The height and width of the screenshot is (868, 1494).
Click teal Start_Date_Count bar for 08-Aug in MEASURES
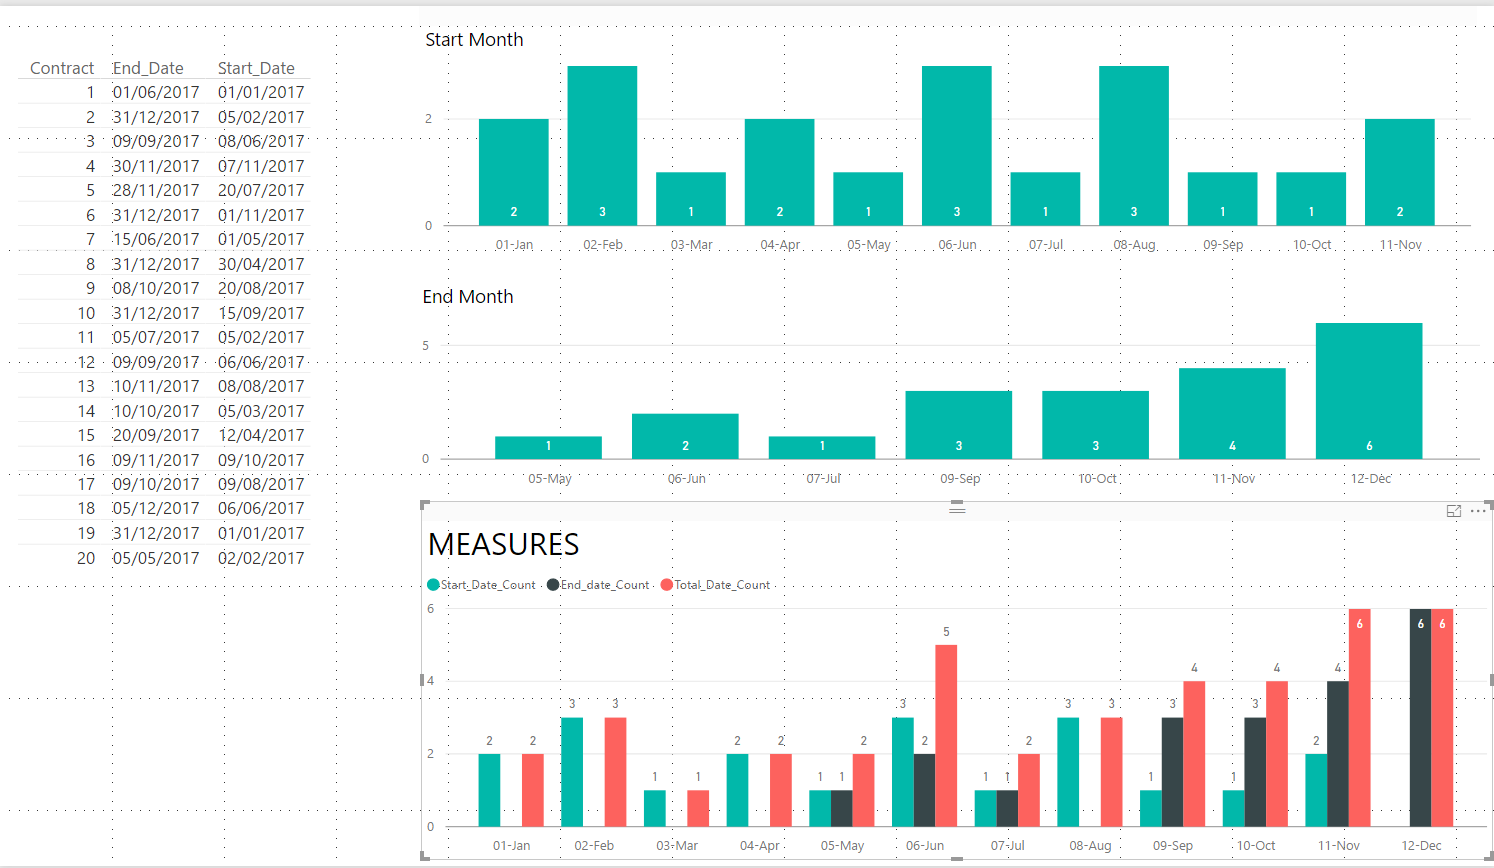tap(1068, 772)
